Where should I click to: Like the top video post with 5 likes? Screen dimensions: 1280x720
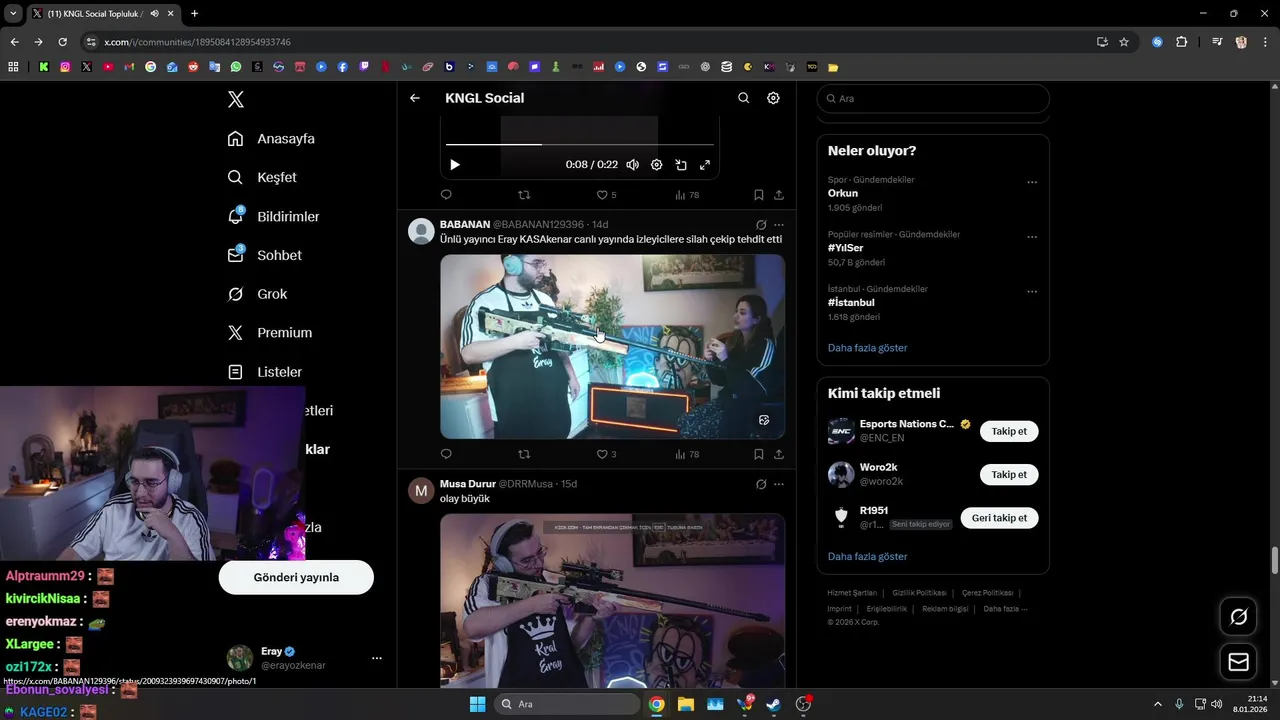click(606, 195)
